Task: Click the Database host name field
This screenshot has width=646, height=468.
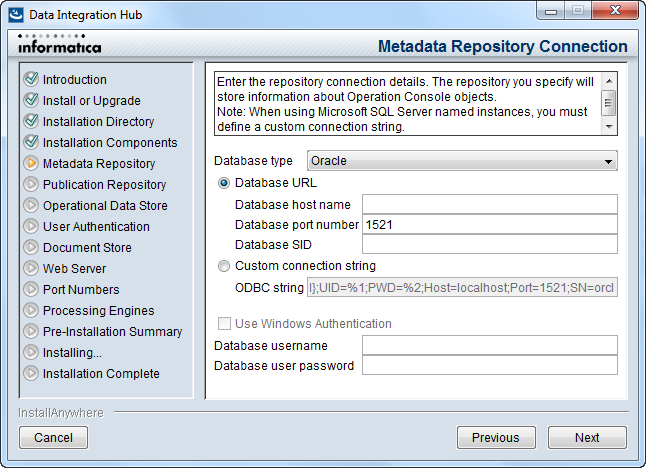Action: [490, 204]
